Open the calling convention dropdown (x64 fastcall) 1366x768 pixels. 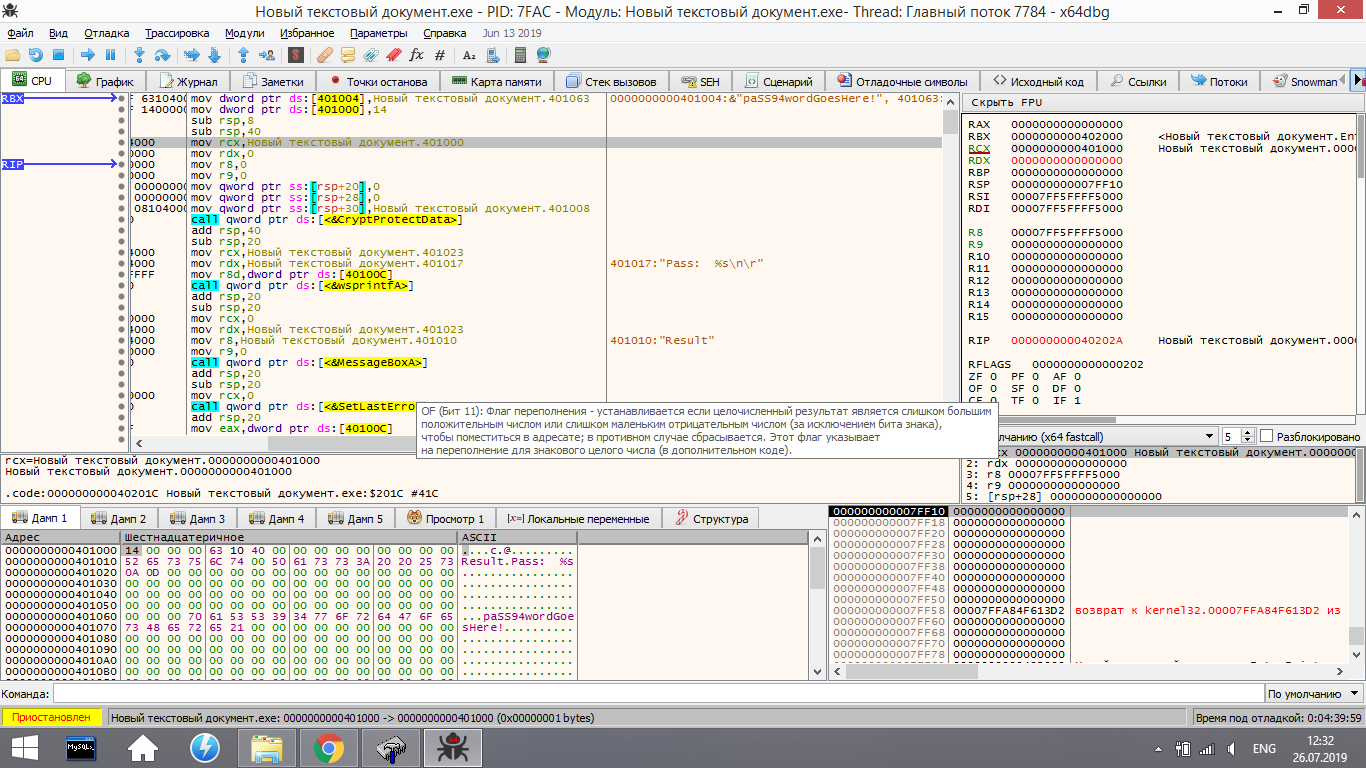point(1208,437)
